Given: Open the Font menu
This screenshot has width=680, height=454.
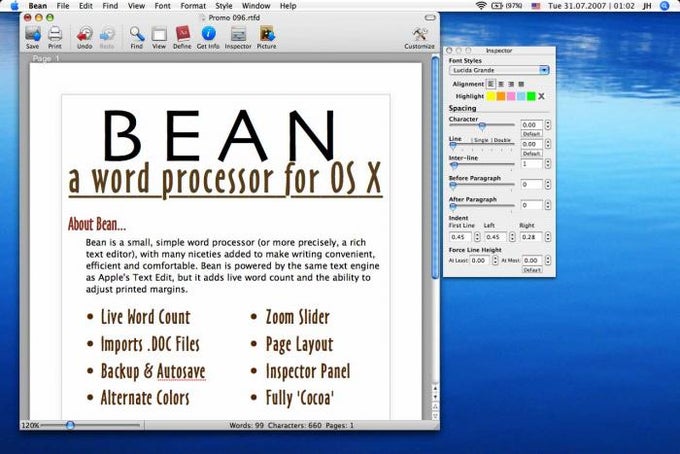Looking at the screenshot, I should pos(163,6).
